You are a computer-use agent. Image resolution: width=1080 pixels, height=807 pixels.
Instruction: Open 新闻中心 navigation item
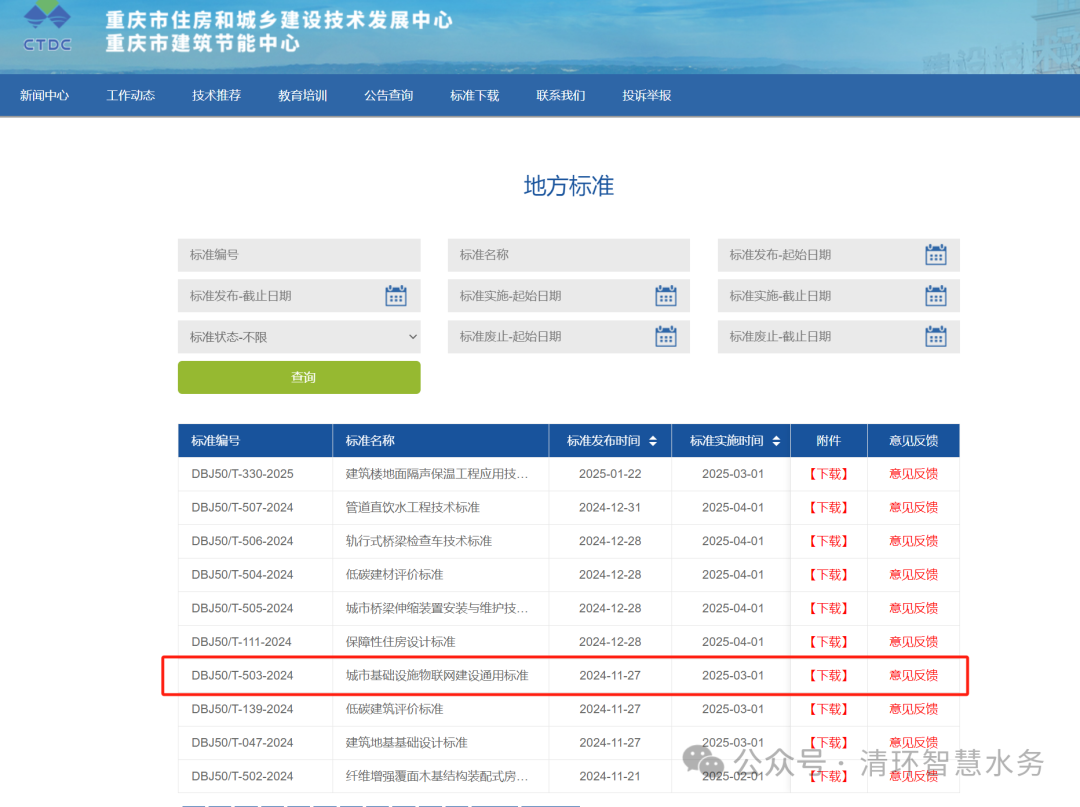44,96
